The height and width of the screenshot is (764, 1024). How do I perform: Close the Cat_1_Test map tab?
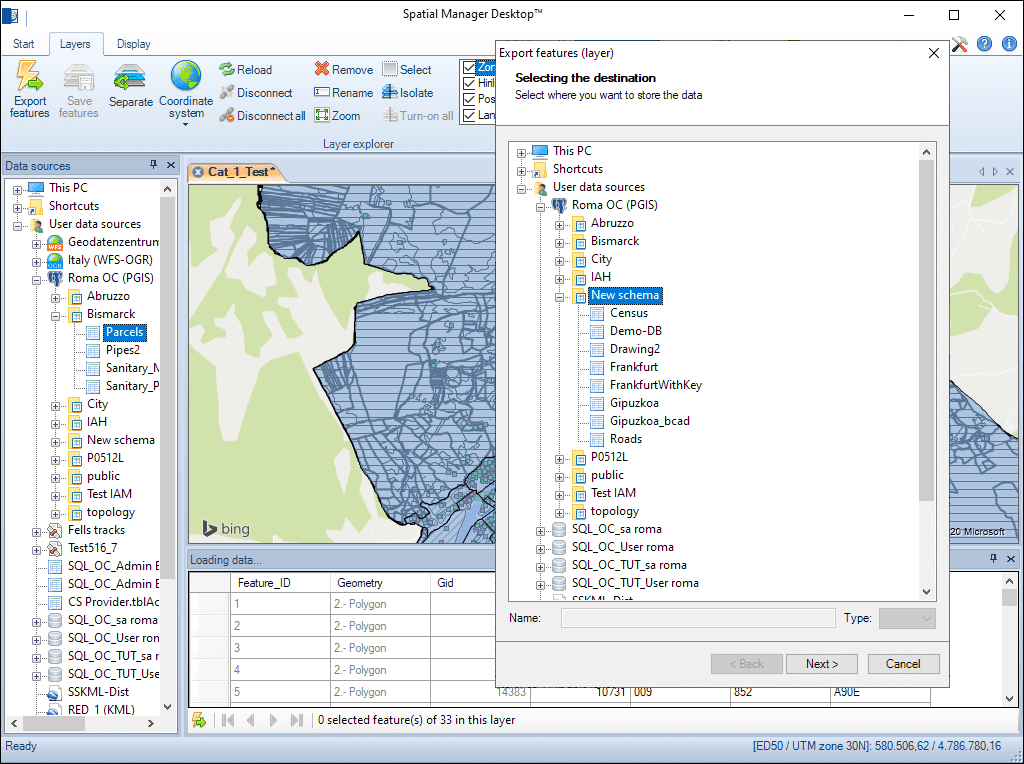[x=198, y=172]
